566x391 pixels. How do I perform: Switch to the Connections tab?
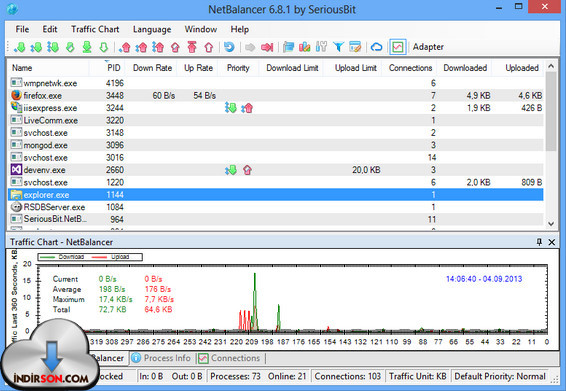230,358
